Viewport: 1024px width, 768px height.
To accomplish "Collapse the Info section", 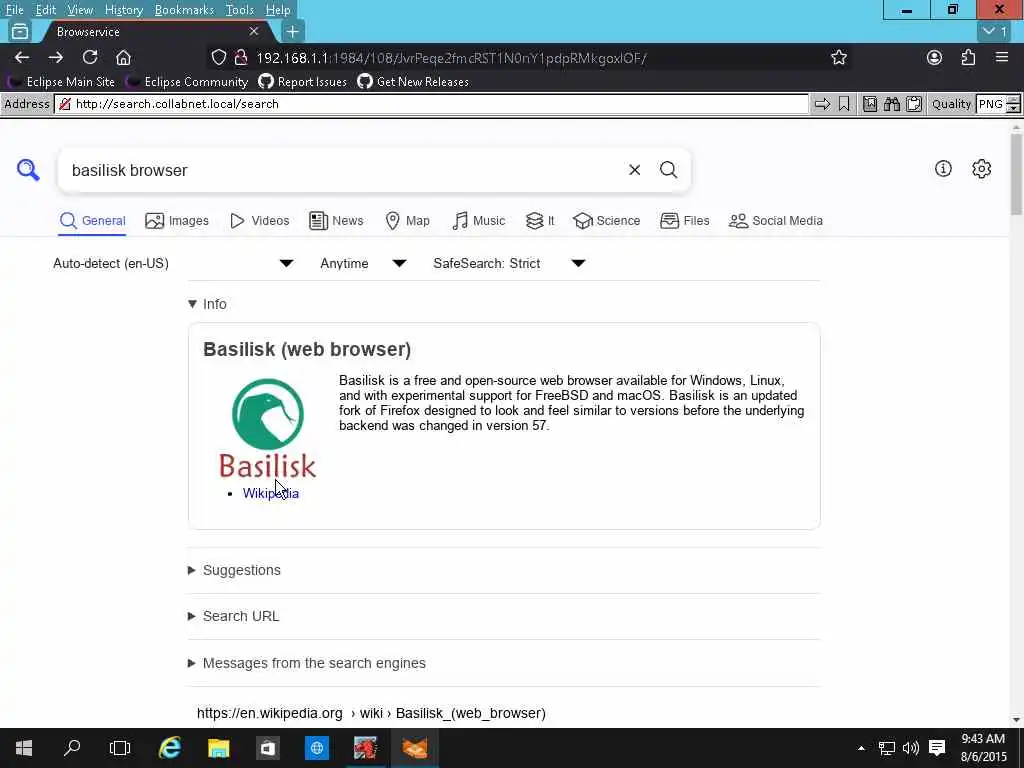I will [207, 304].
